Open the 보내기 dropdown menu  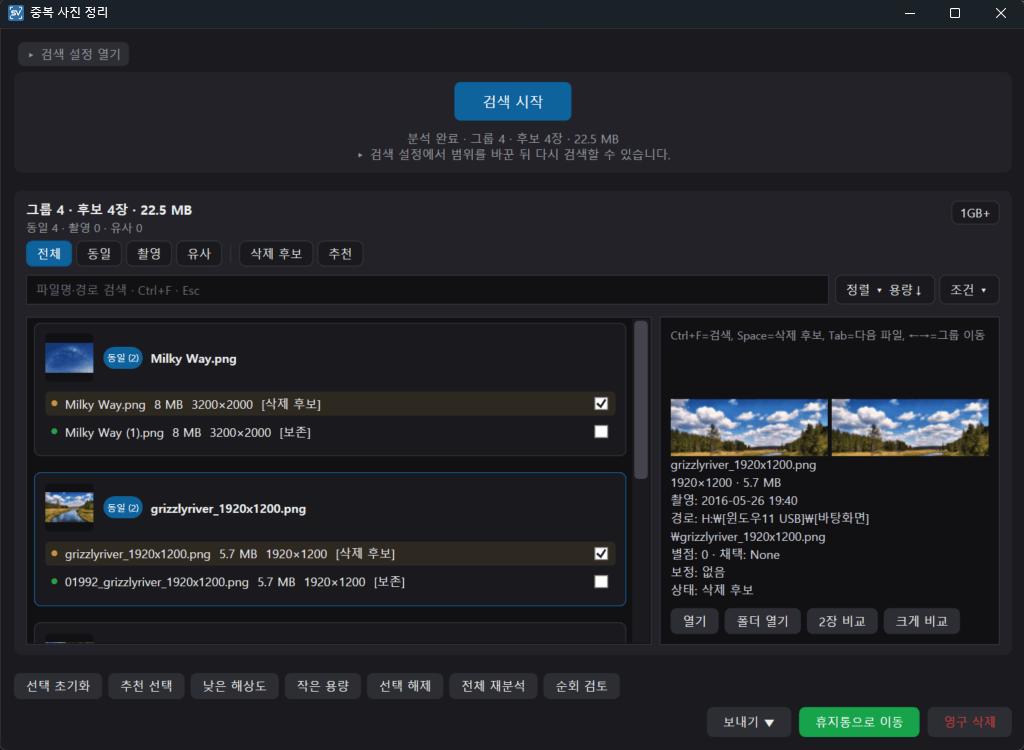(748, 722)
